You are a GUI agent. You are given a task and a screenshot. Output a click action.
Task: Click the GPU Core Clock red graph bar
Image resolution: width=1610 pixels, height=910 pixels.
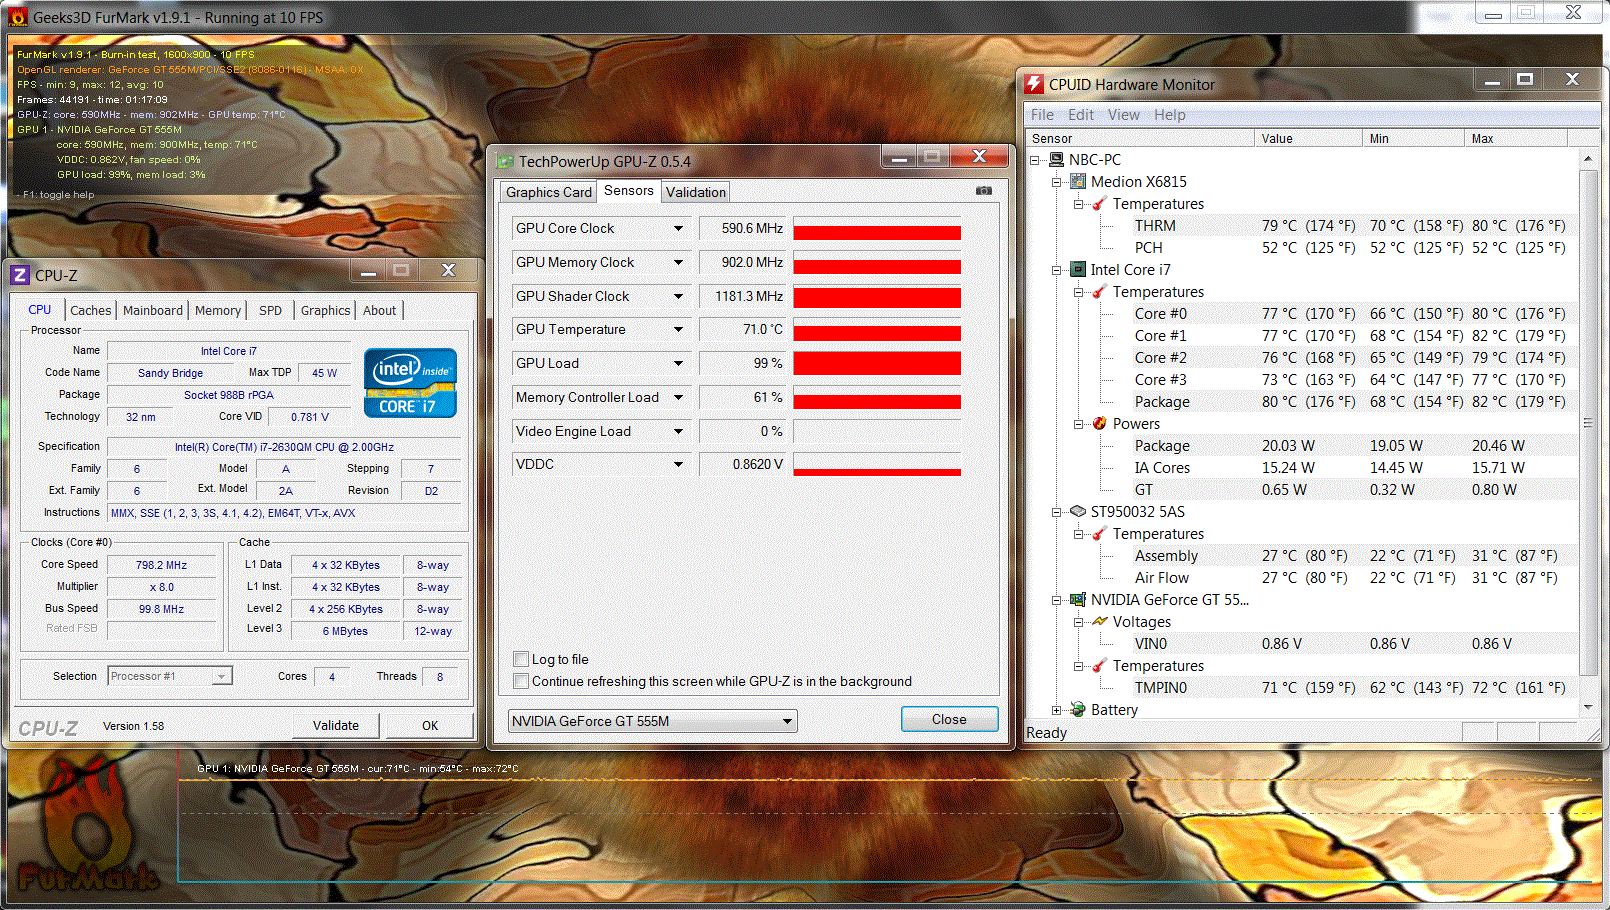coord(877,232)
